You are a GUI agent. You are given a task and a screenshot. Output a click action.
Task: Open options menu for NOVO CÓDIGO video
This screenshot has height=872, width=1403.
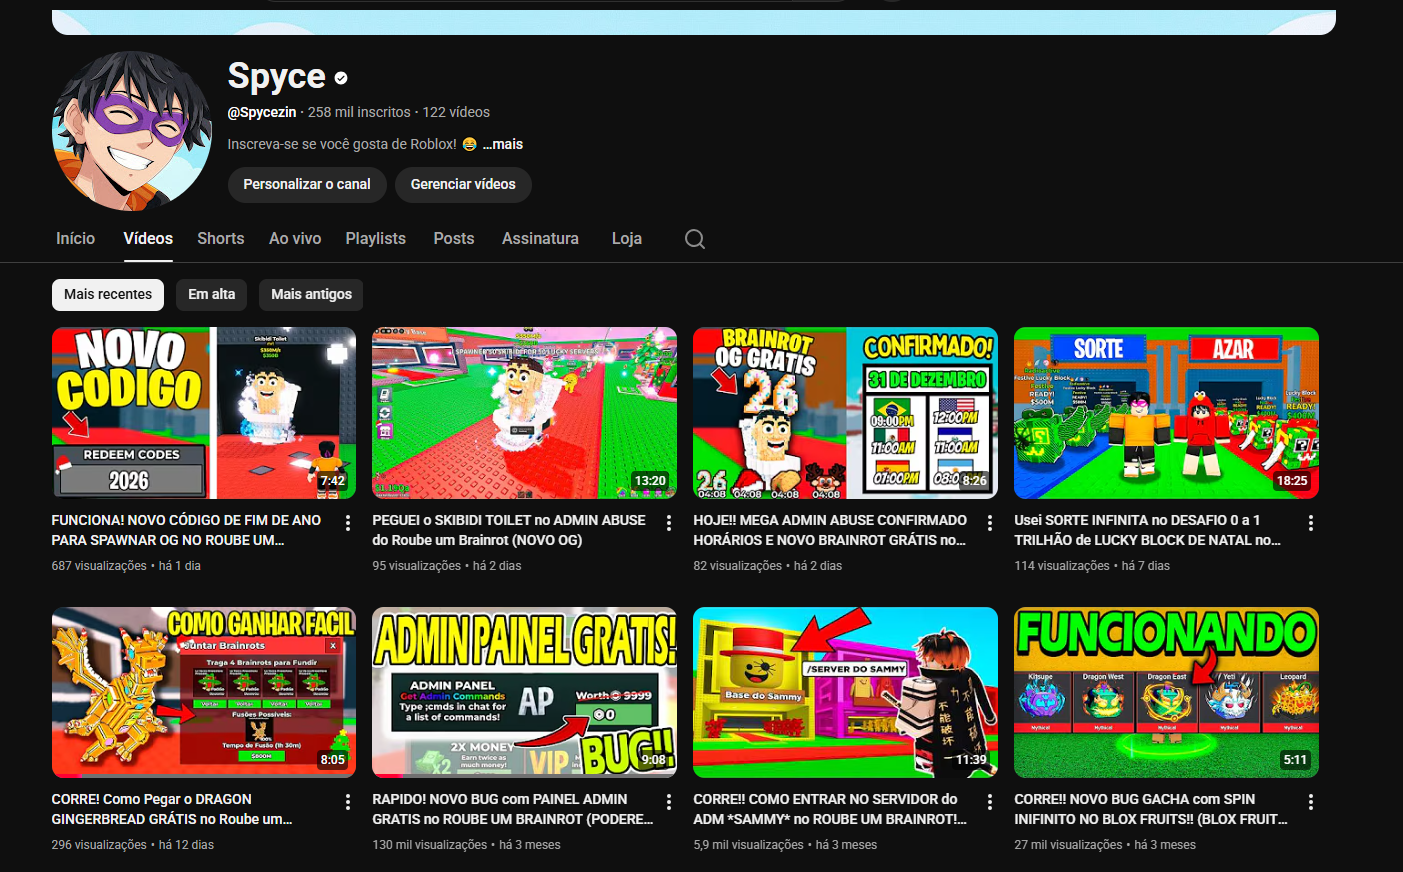point(348,523)
